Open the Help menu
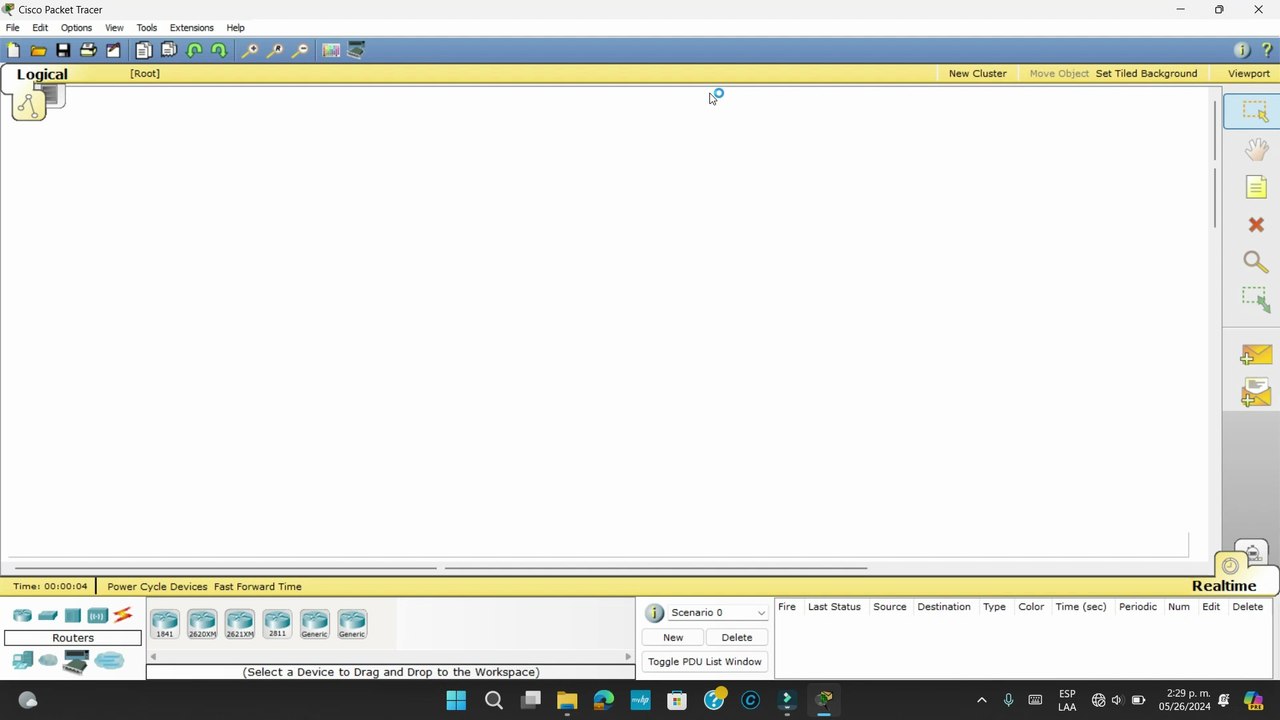Viewport: 1280px width, 720px height. (x=235, y=27)
